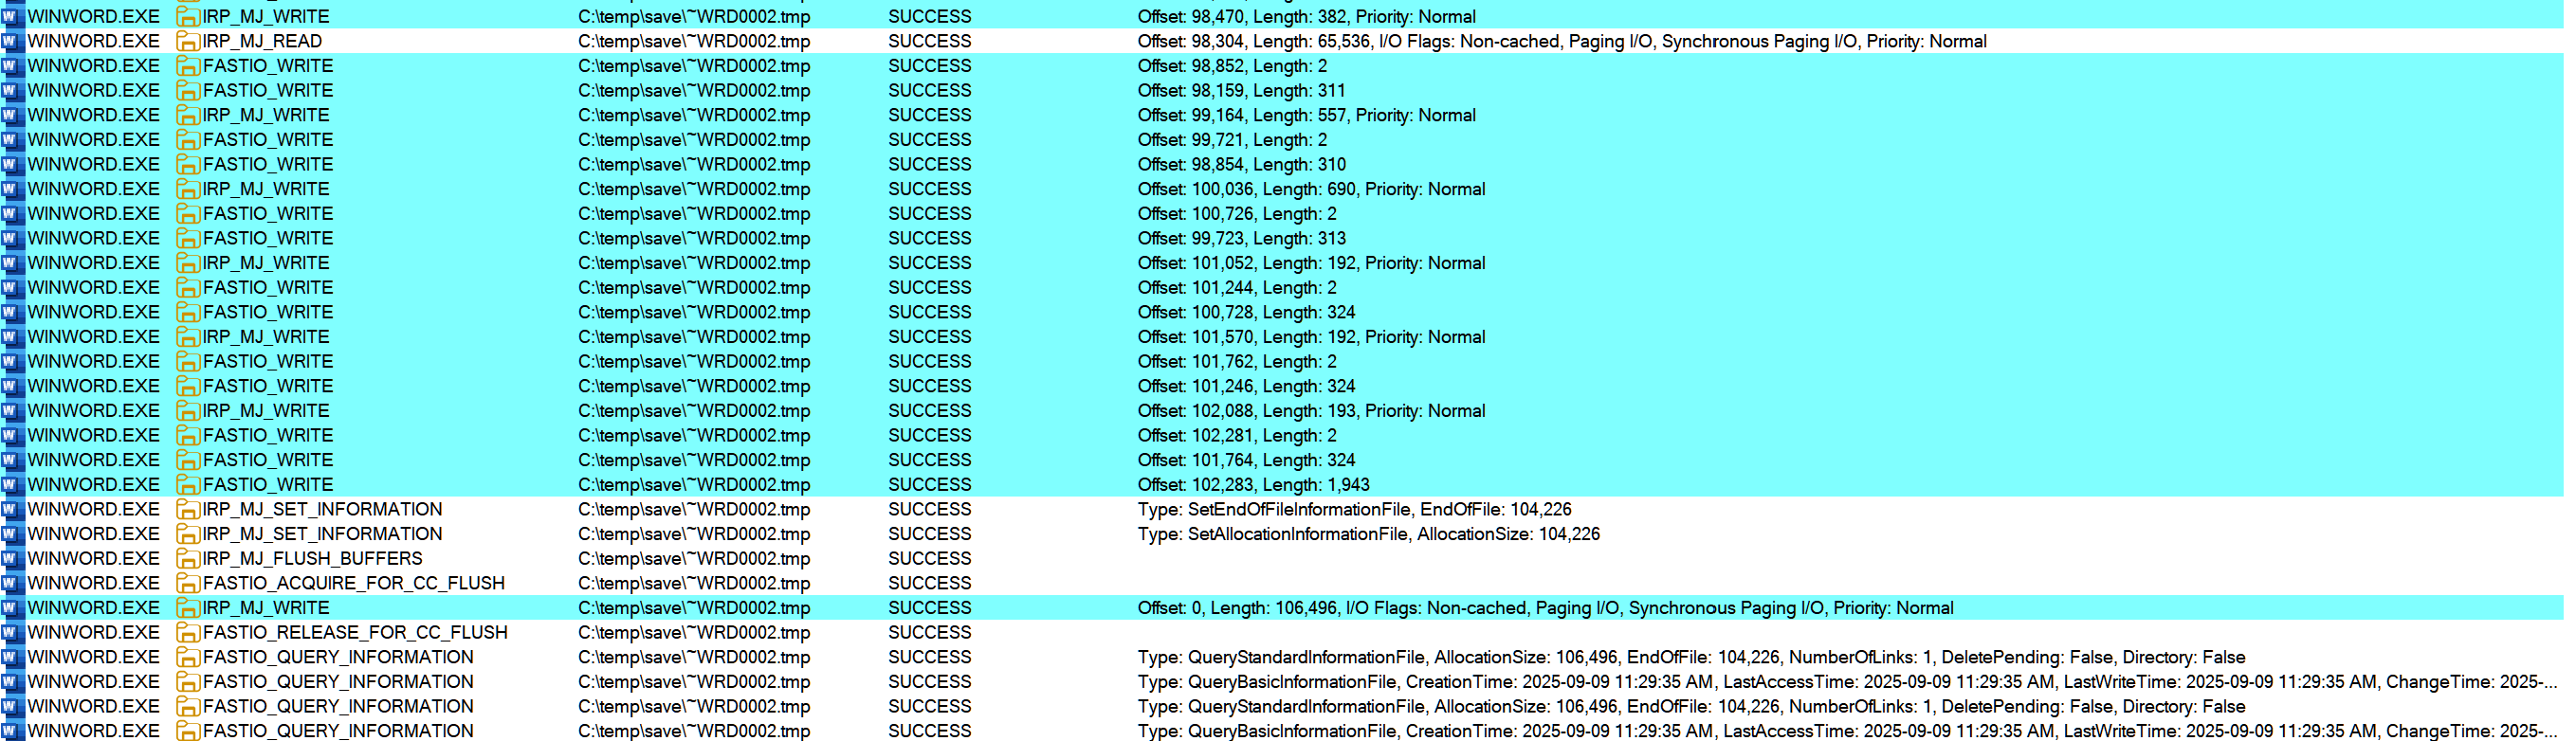Click WINWORD.EXE process name on FASTIO_RELEASE_FOR_CC_FLUSH row
Viewport: 2576px width, 741px height.
point(93,633)
